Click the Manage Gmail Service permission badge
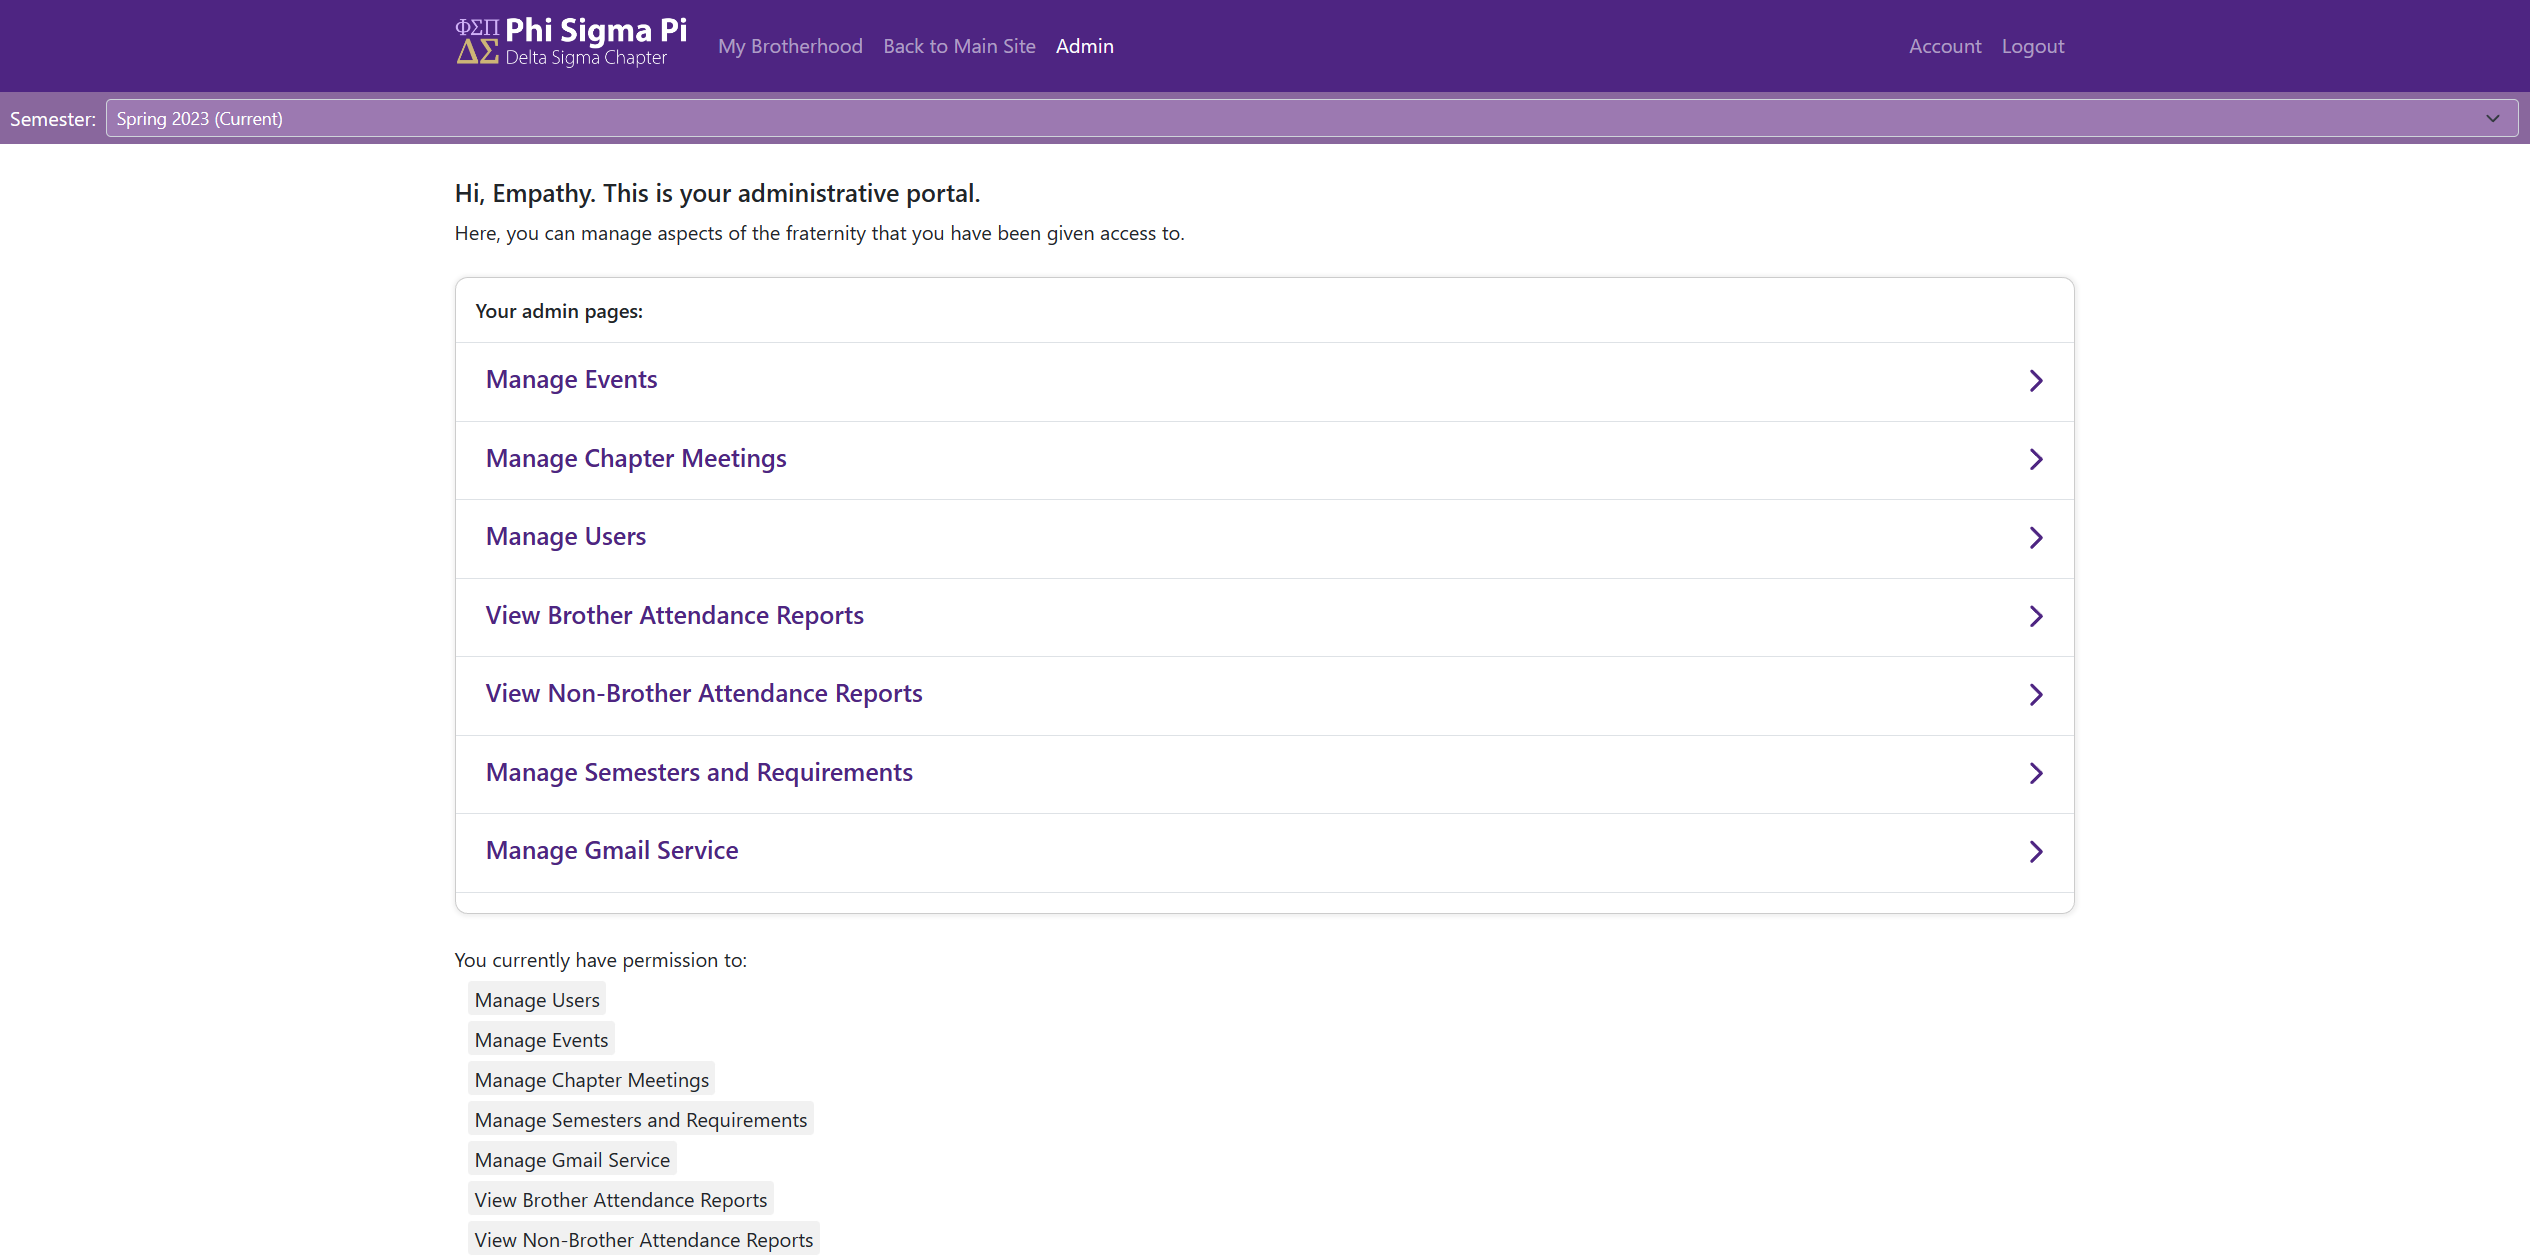2530x1257 pixels. [x=572, y=1159]
